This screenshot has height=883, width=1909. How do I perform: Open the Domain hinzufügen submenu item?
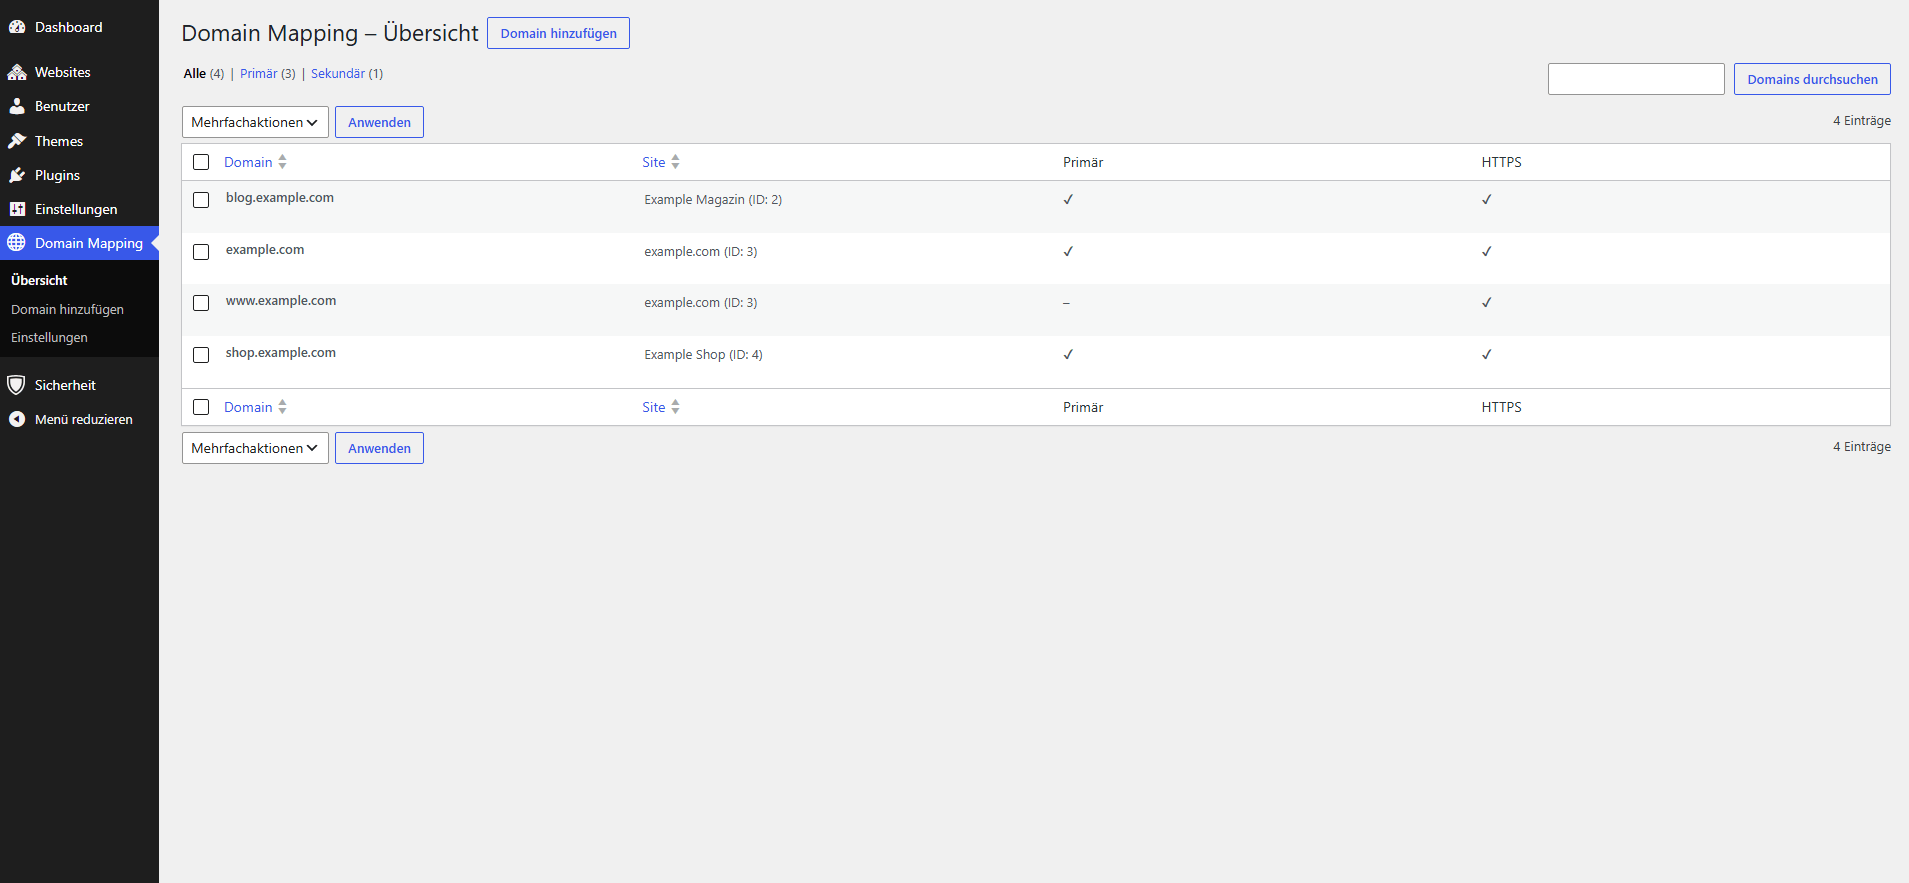click(67, 309)
